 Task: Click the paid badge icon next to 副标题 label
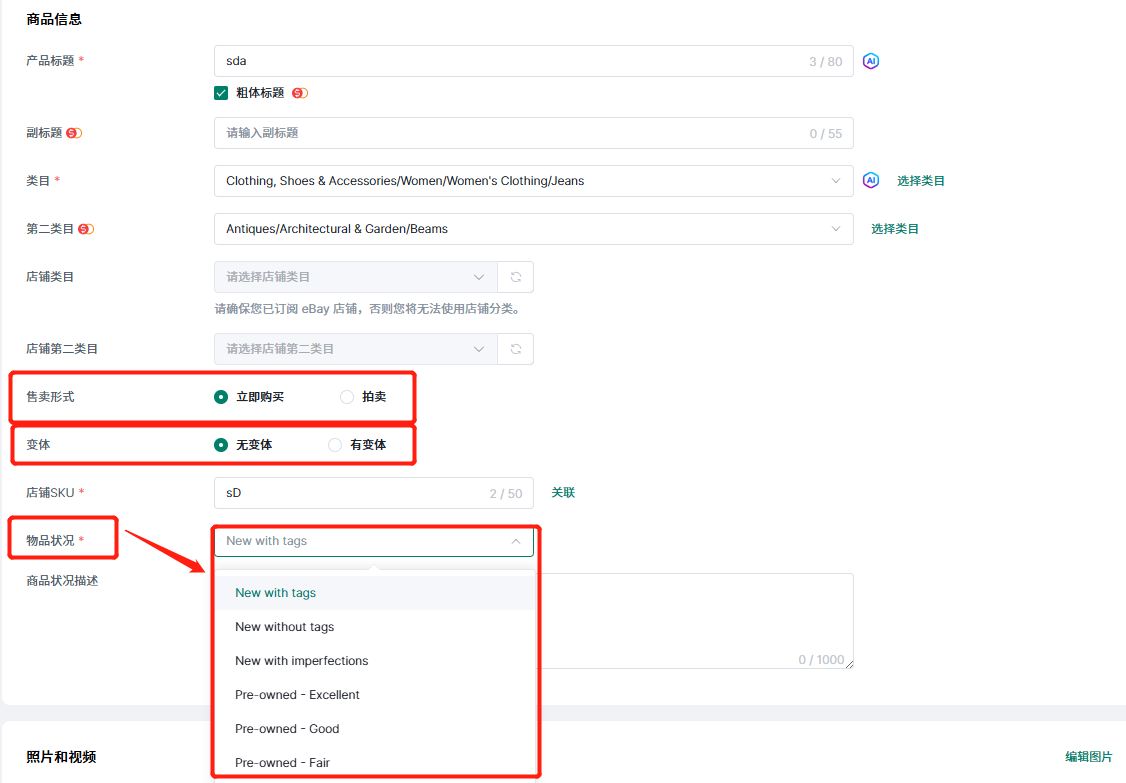[74, 133]
